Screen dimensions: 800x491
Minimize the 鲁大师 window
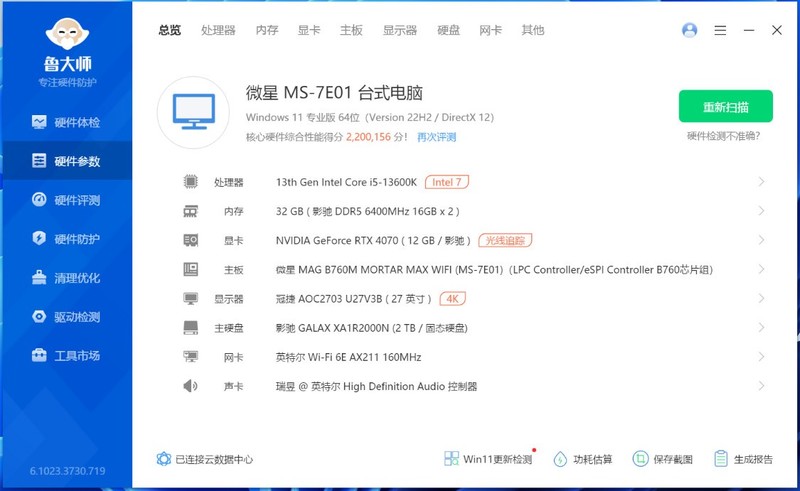coord(748,30)
